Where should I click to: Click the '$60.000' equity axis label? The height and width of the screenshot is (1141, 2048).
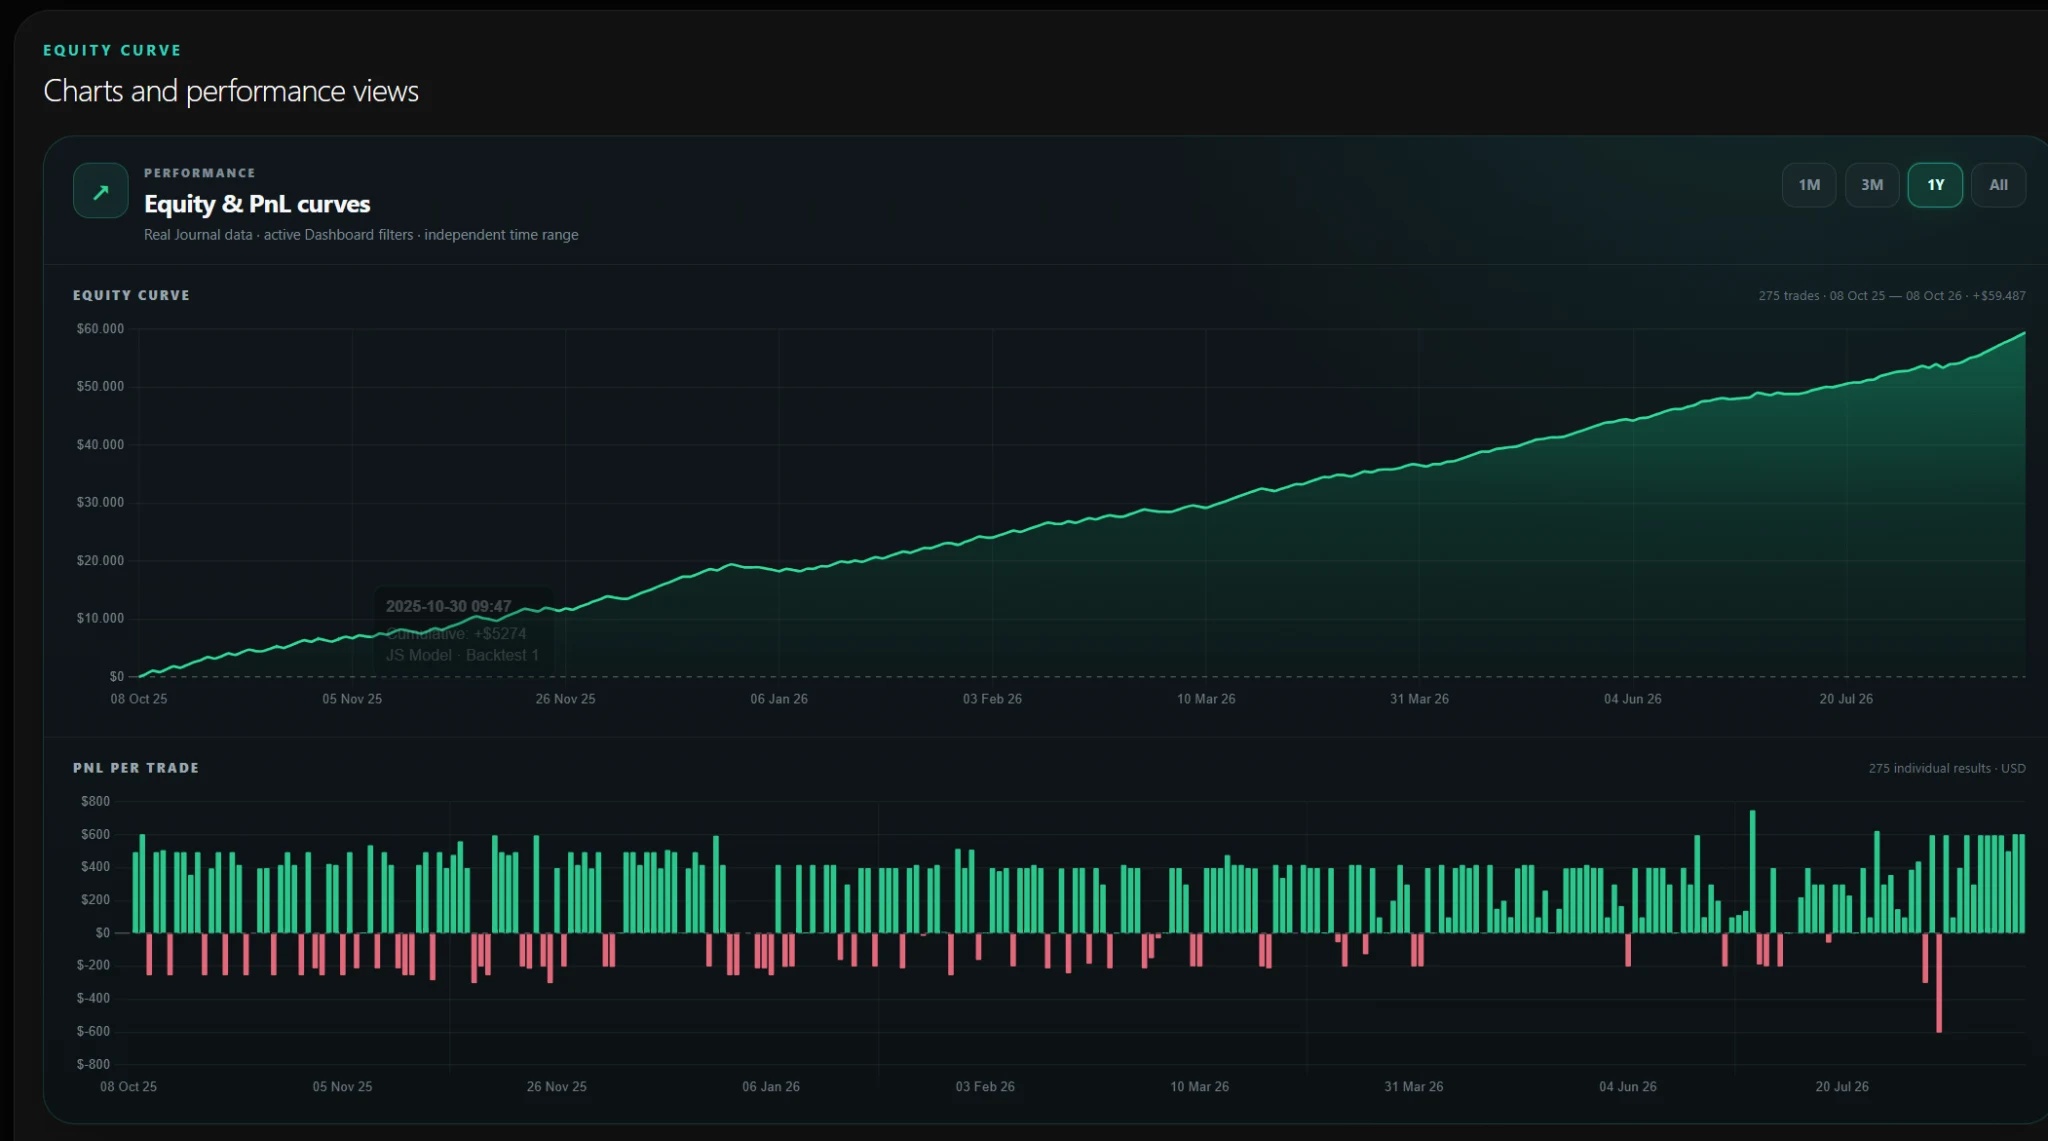click(100, 329)
